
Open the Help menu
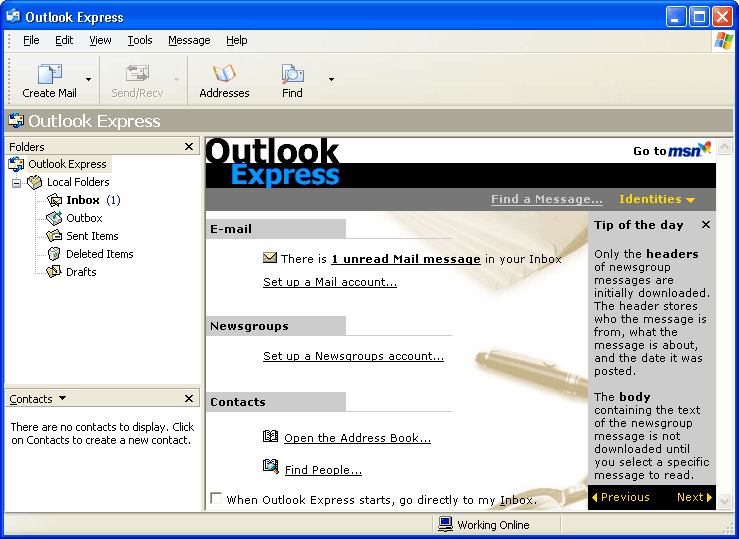click(x=237, y=41)
